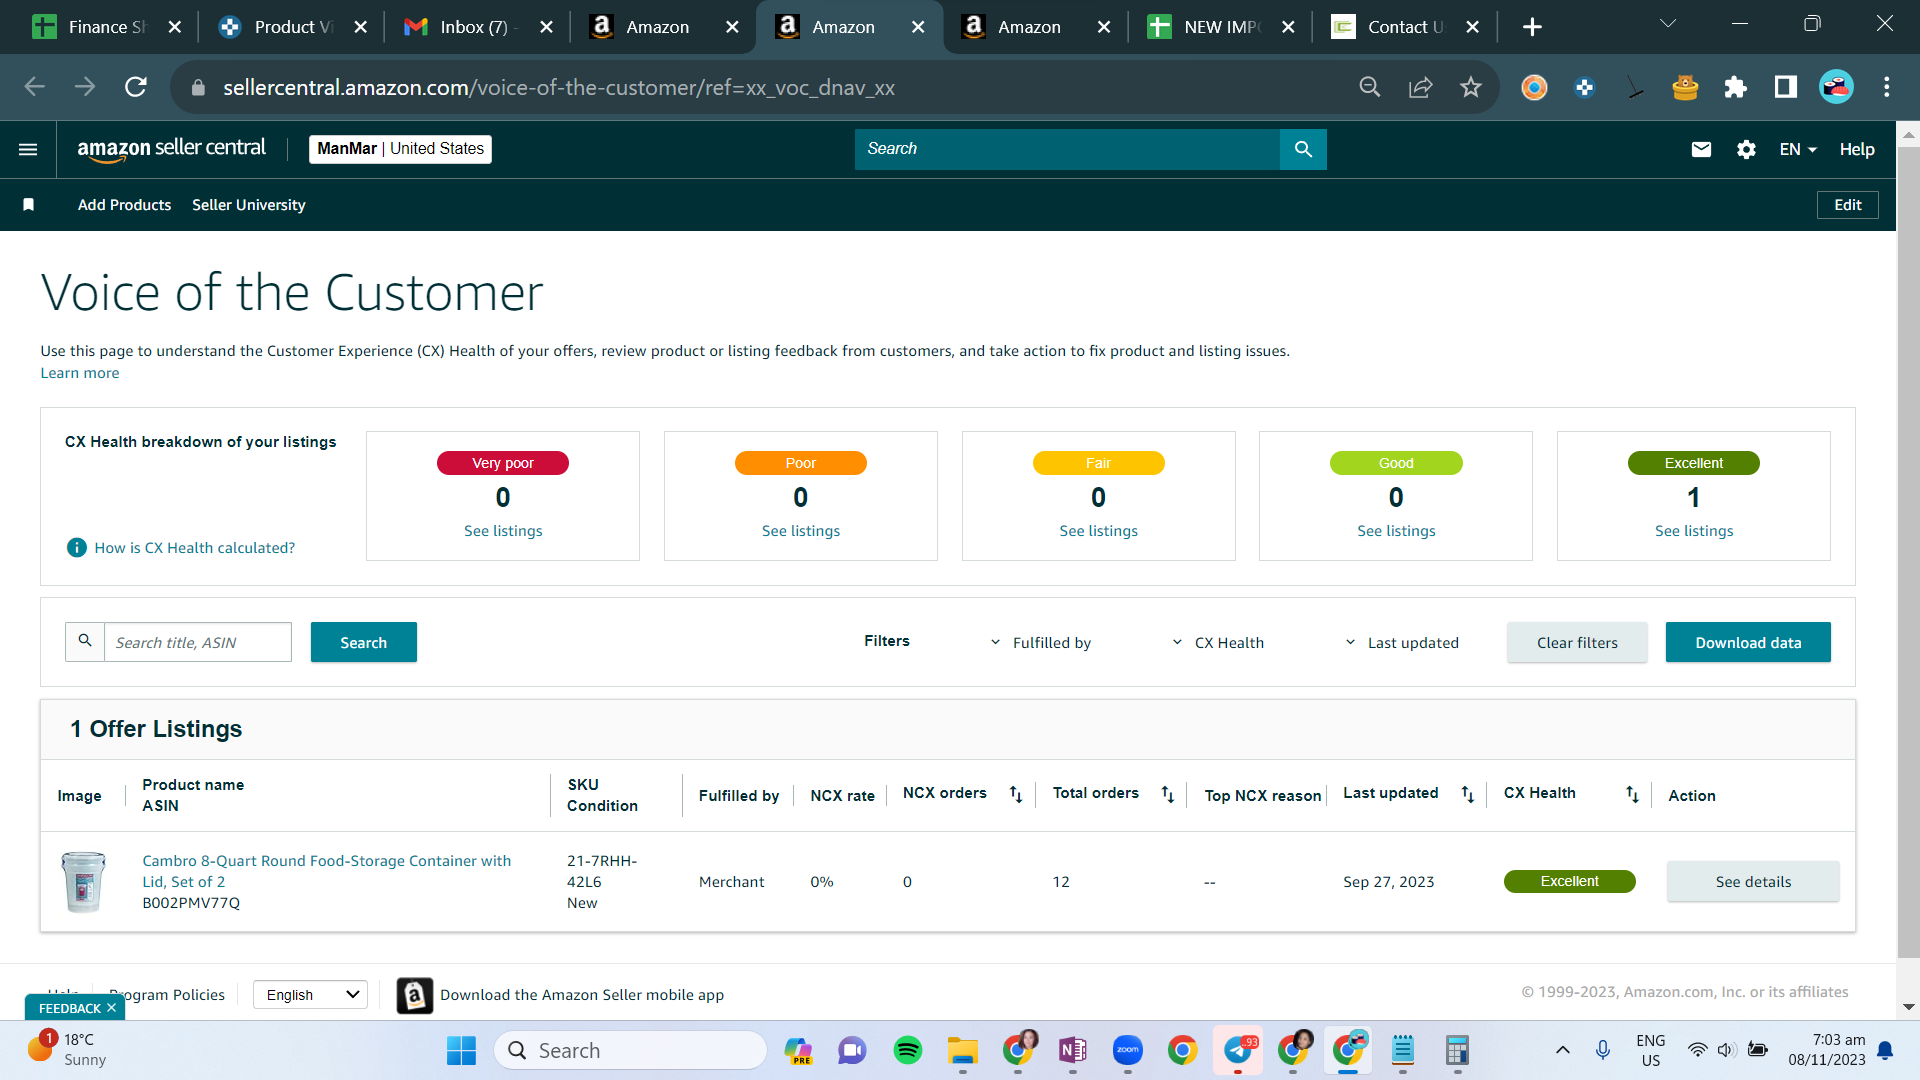Sort by Total orders column arrows
The width and height of the screenshot is (1920, 1080).
(1168, 794)
